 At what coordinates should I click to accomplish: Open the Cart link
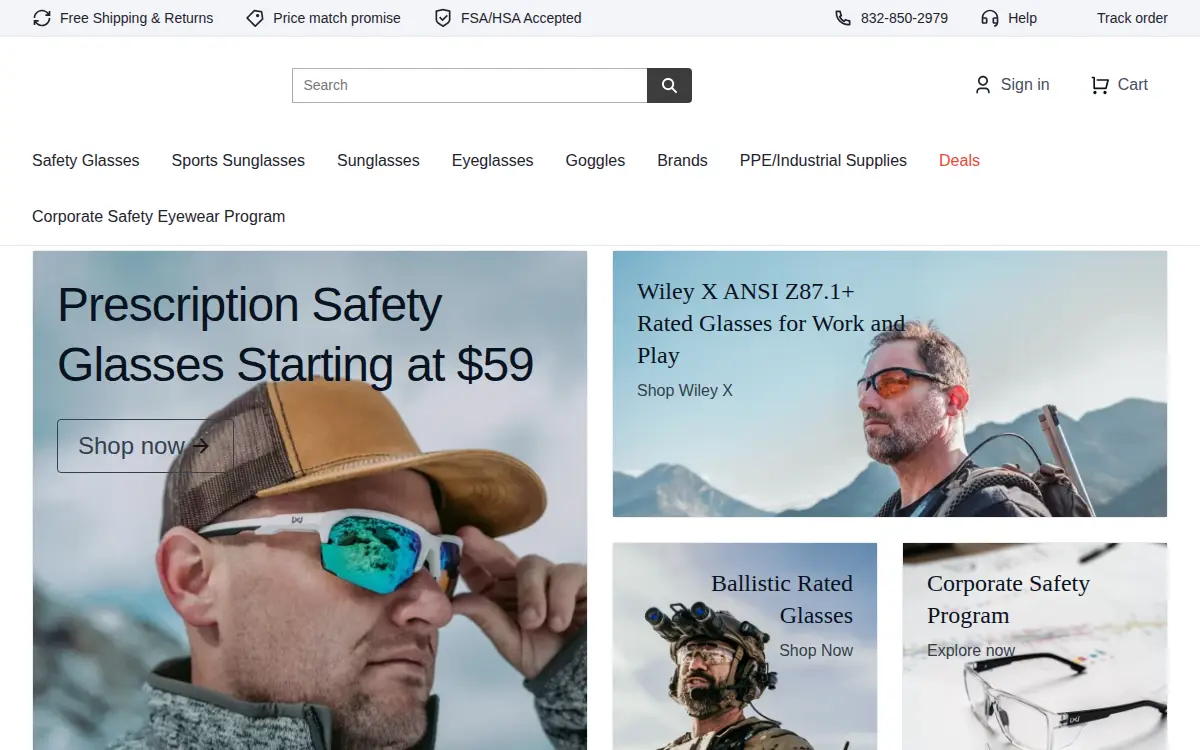(x=1132, y=85)
